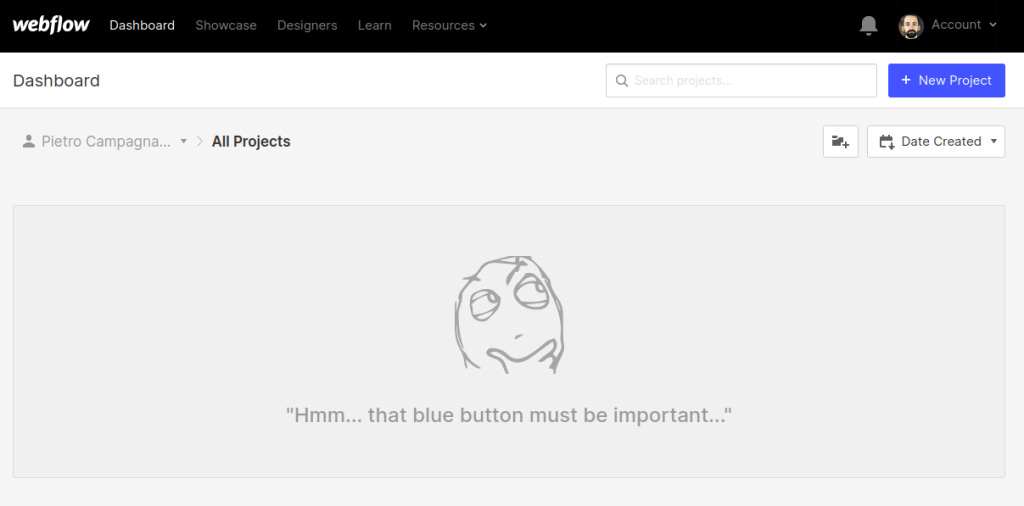
Task: Expand the Pietro Campagna workspace switcher
Action: click(104, 141)
